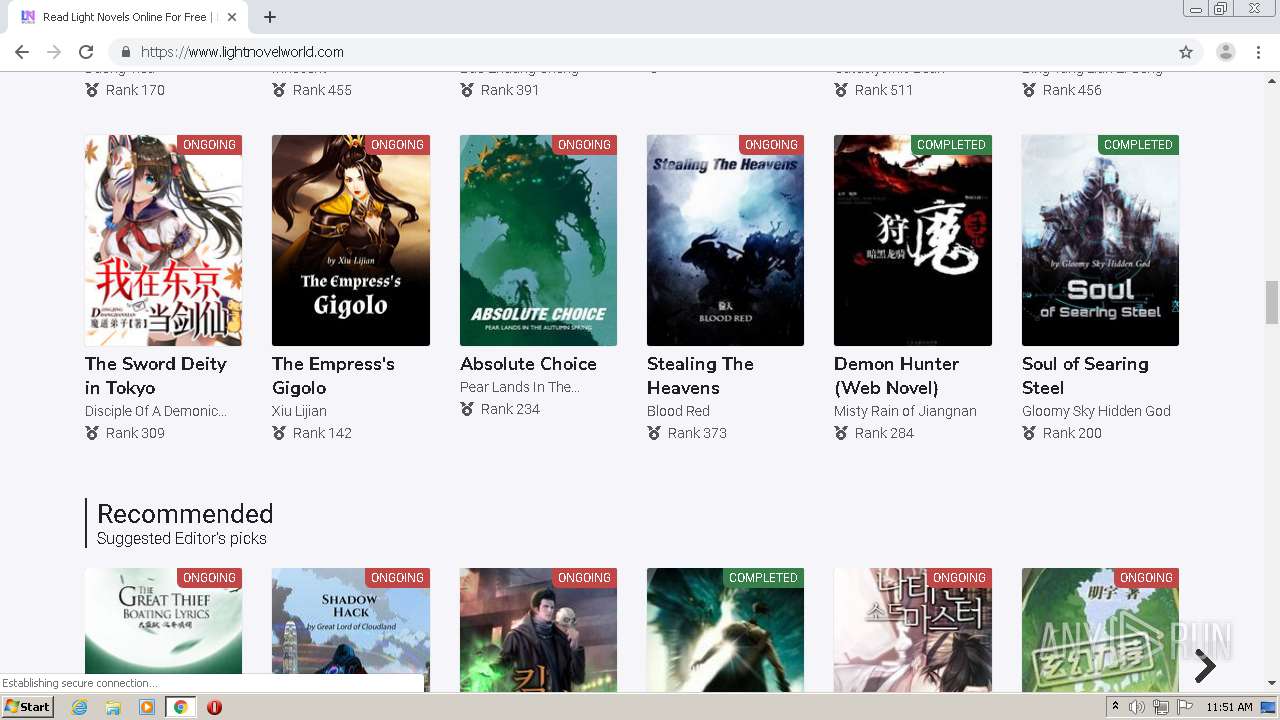Open the Soul of Searing Steel title link
This screenshot has height=720, width=1280.
point(1085,376)
